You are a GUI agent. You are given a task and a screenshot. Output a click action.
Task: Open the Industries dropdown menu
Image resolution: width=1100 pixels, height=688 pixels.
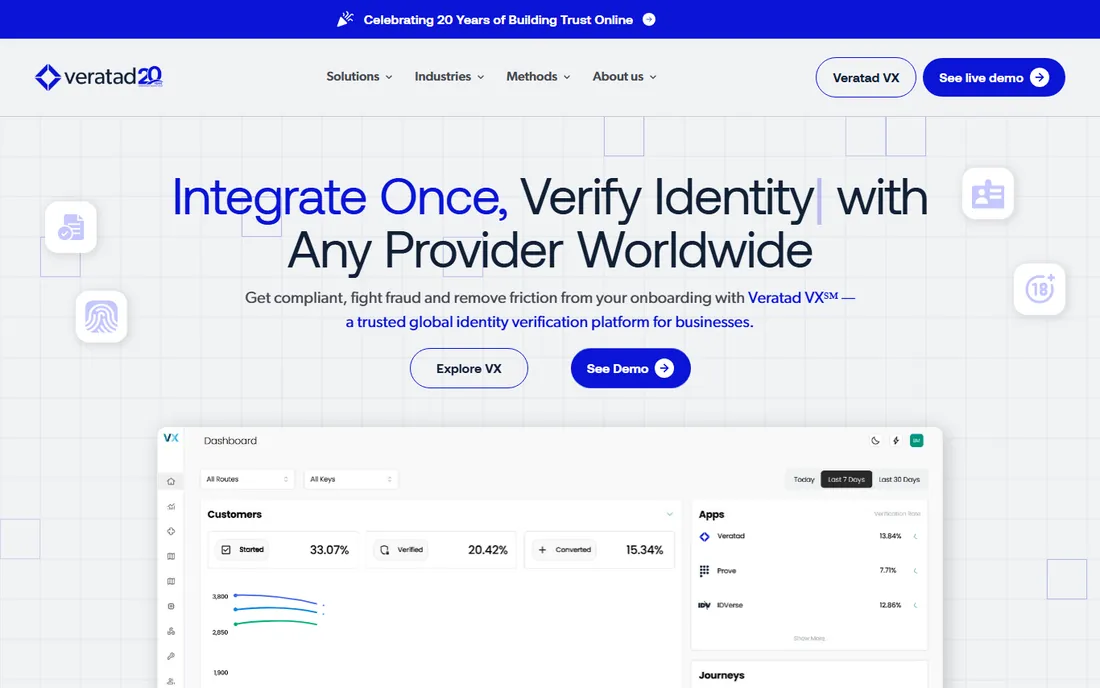450,76
